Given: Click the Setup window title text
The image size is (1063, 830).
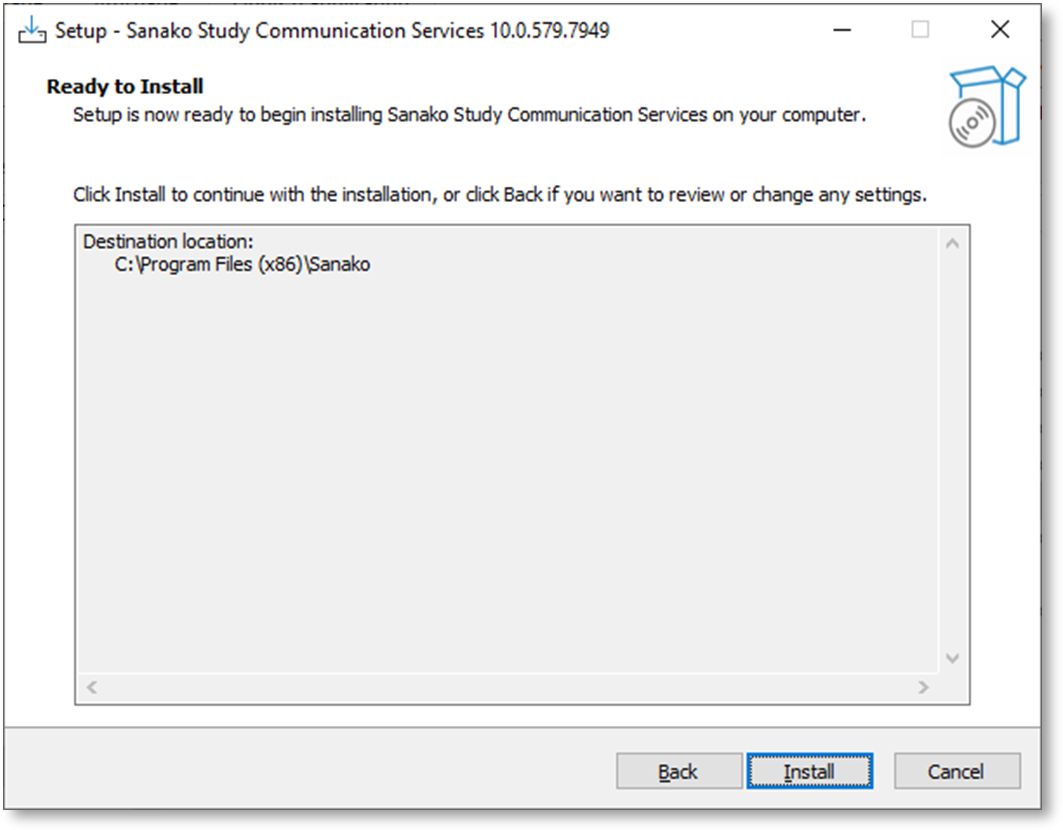Looking at the screenshot, I should 332,30.
